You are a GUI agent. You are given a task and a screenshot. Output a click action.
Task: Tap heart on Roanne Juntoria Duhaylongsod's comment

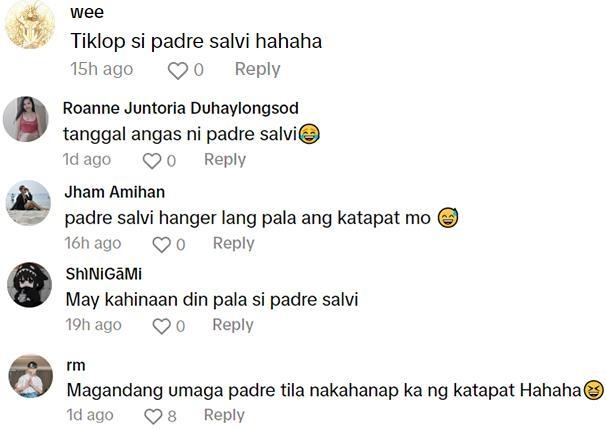click(x=152, y=161)
